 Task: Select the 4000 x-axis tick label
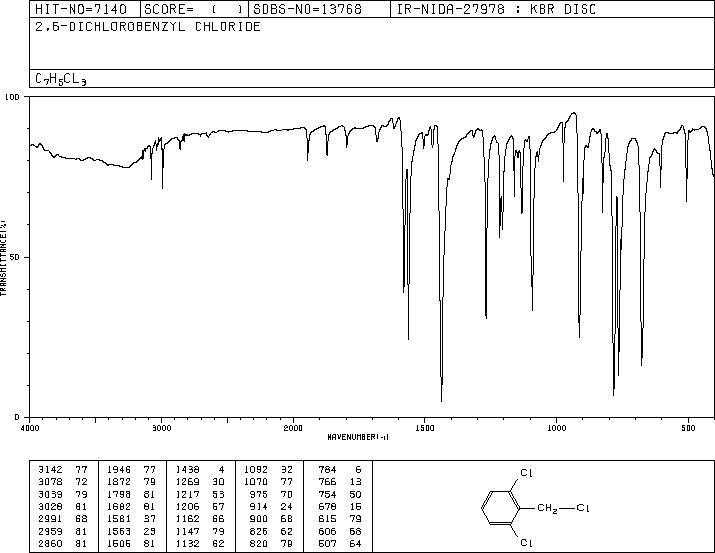tap(30, 428)
